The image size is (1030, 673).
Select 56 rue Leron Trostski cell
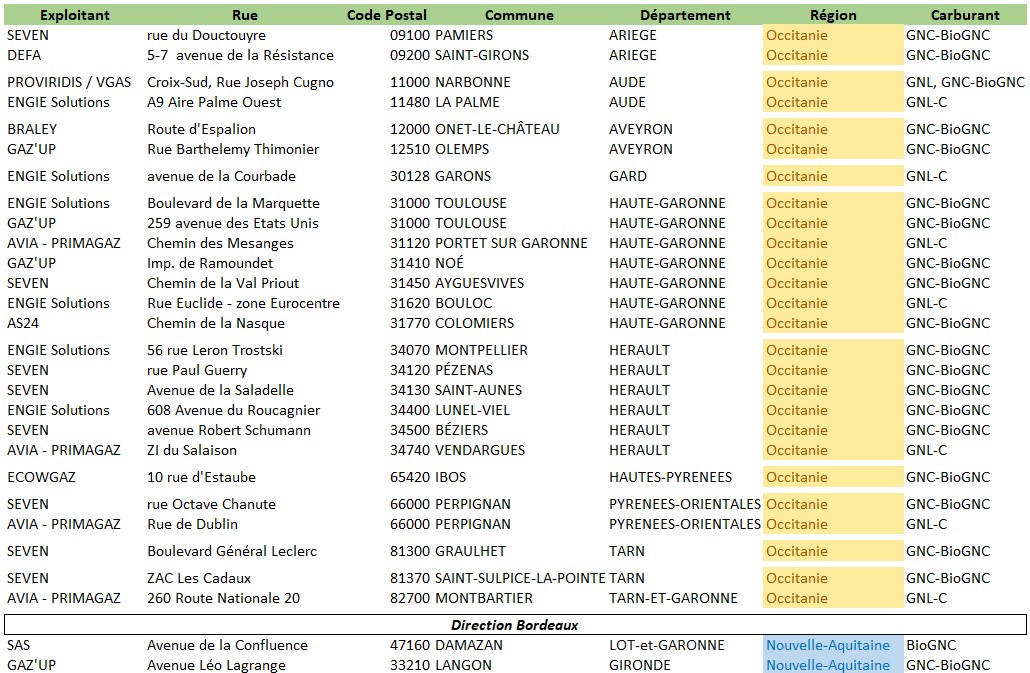pos(215,350)
